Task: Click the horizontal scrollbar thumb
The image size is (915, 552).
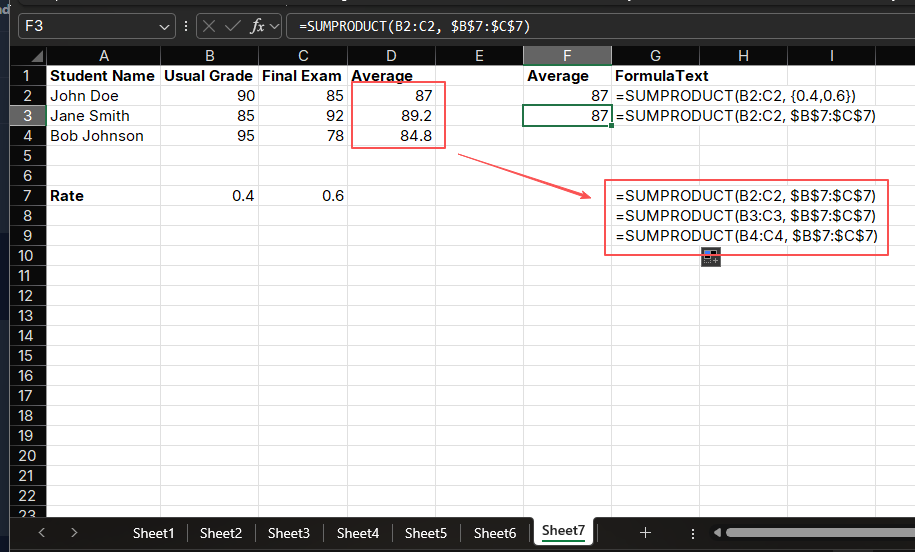Action: coord(820,532)
